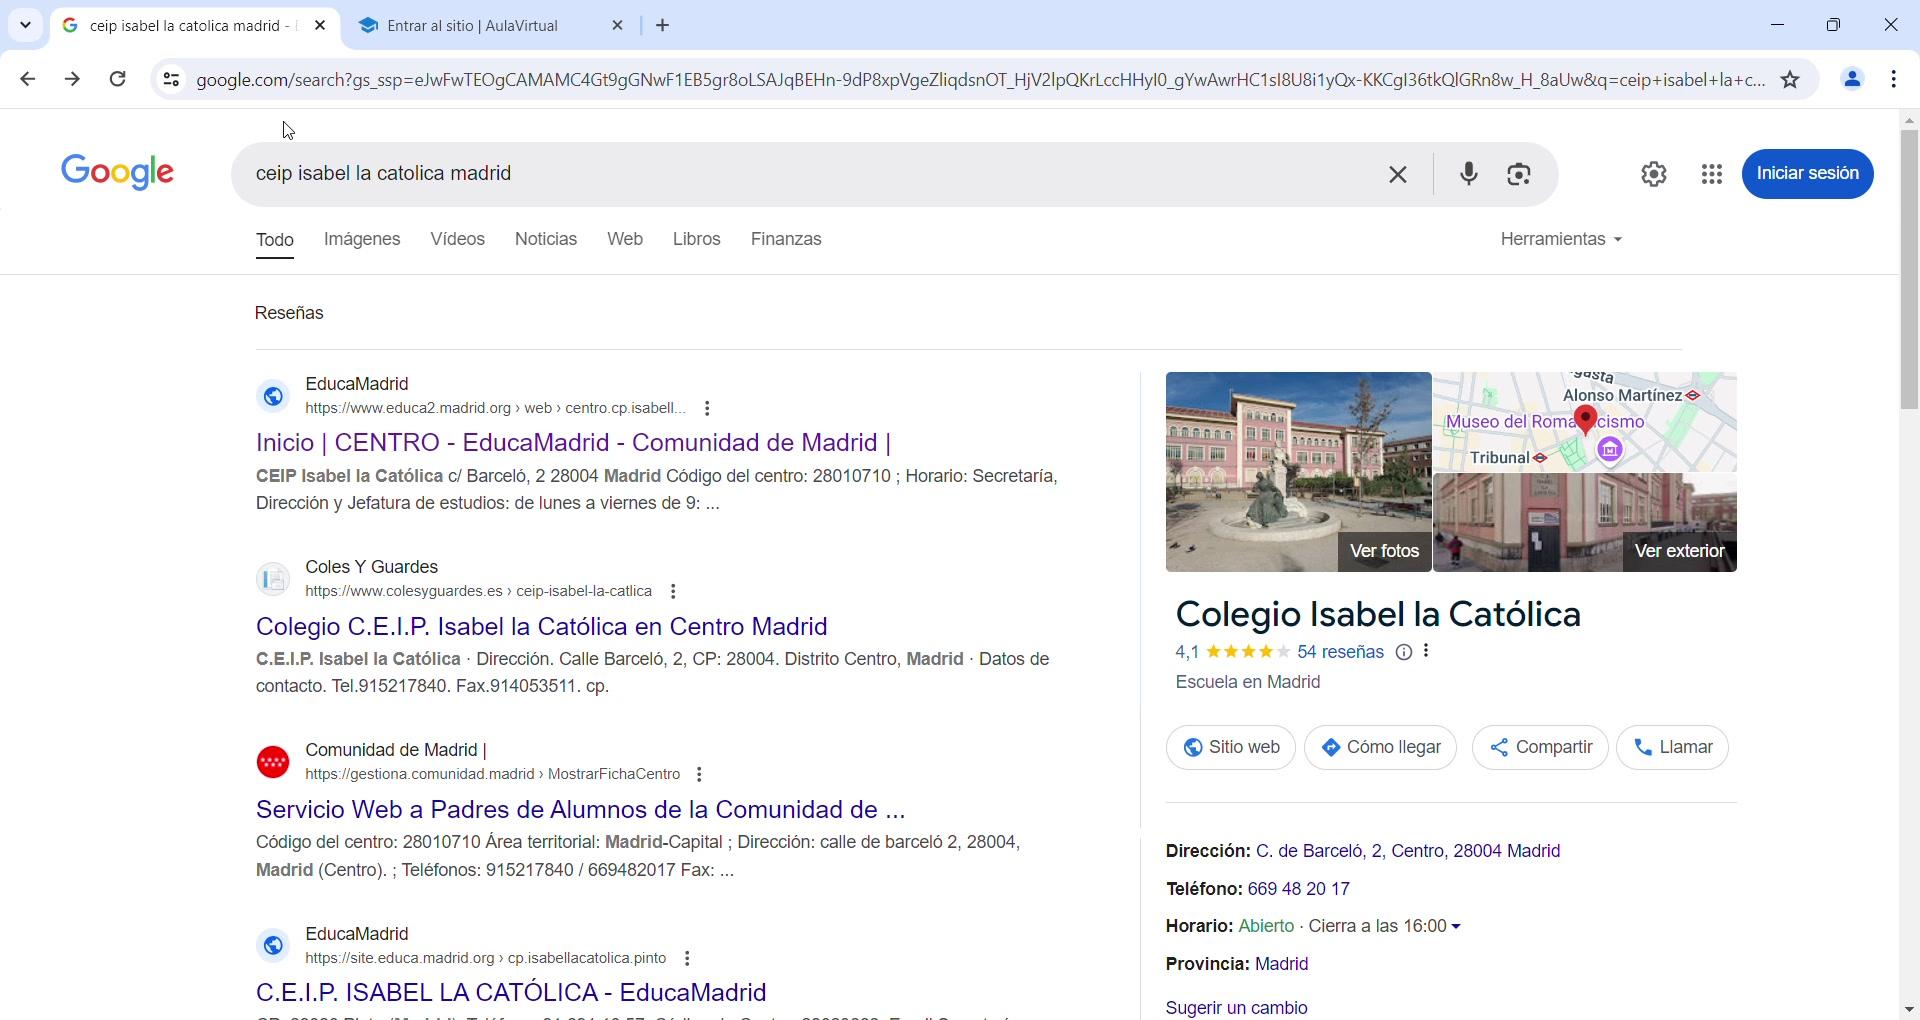Image resolution: width=1920 pixels, height=1020 pixels.
Task: Click the map thumbnail of the school
Action: [x=1584, y=422]
